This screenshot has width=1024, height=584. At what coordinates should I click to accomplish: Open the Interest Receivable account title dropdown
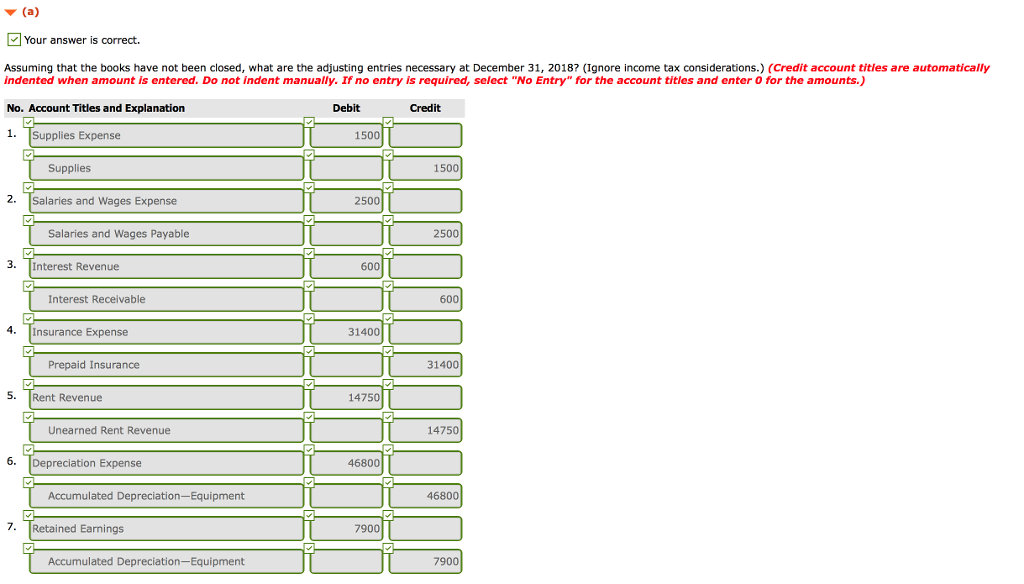coord(165,299)
